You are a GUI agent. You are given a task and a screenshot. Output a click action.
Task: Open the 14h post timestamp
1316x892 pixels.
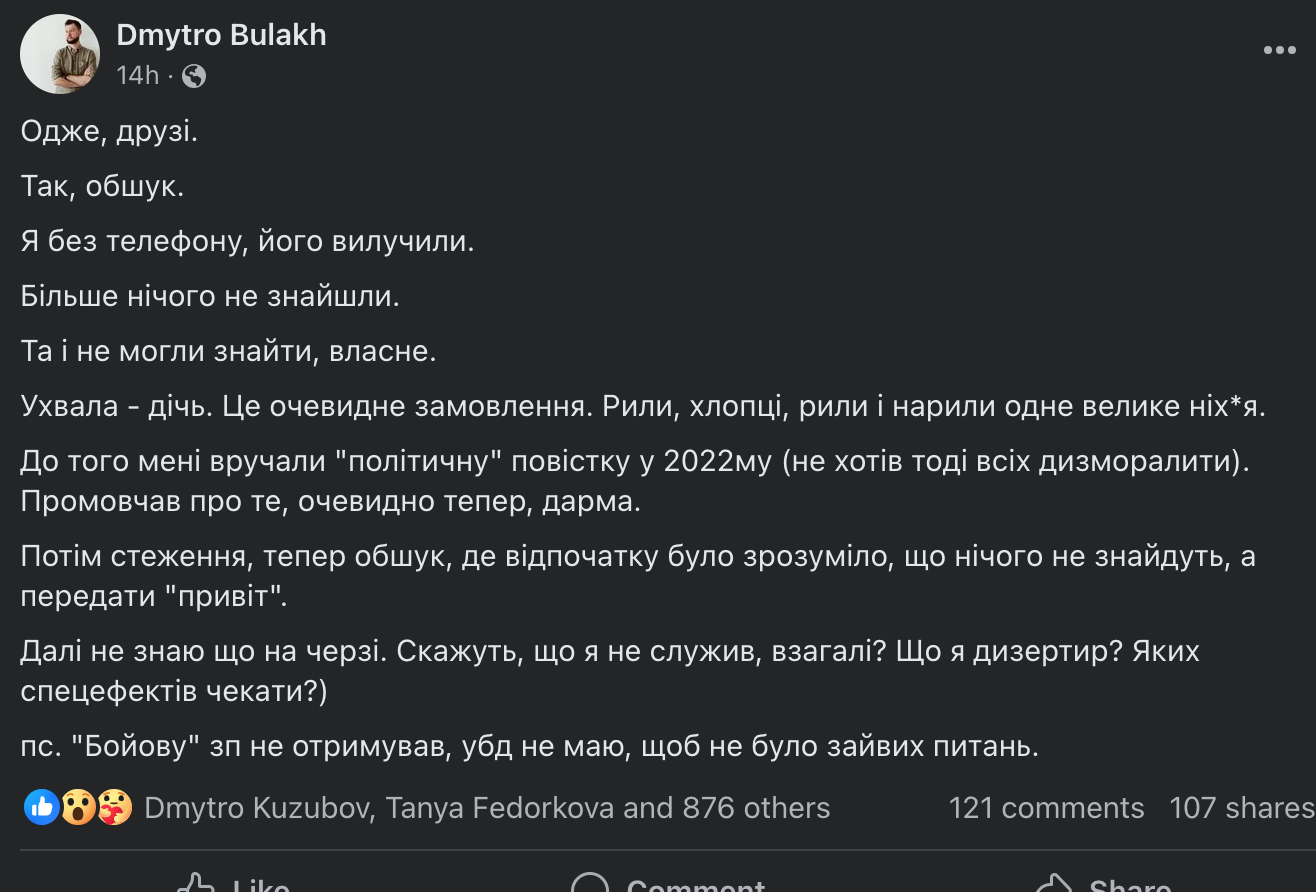[x=138, y=75]
